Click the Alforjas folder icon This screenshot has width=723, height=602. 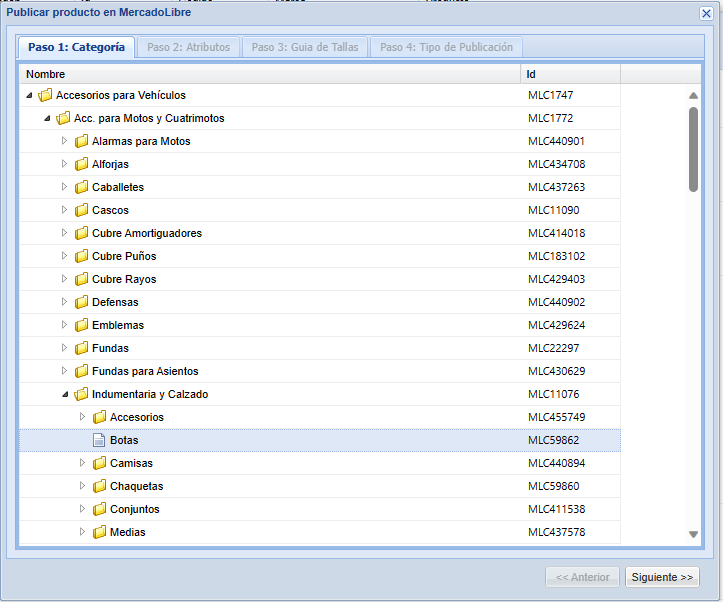[x=81, y=164]
